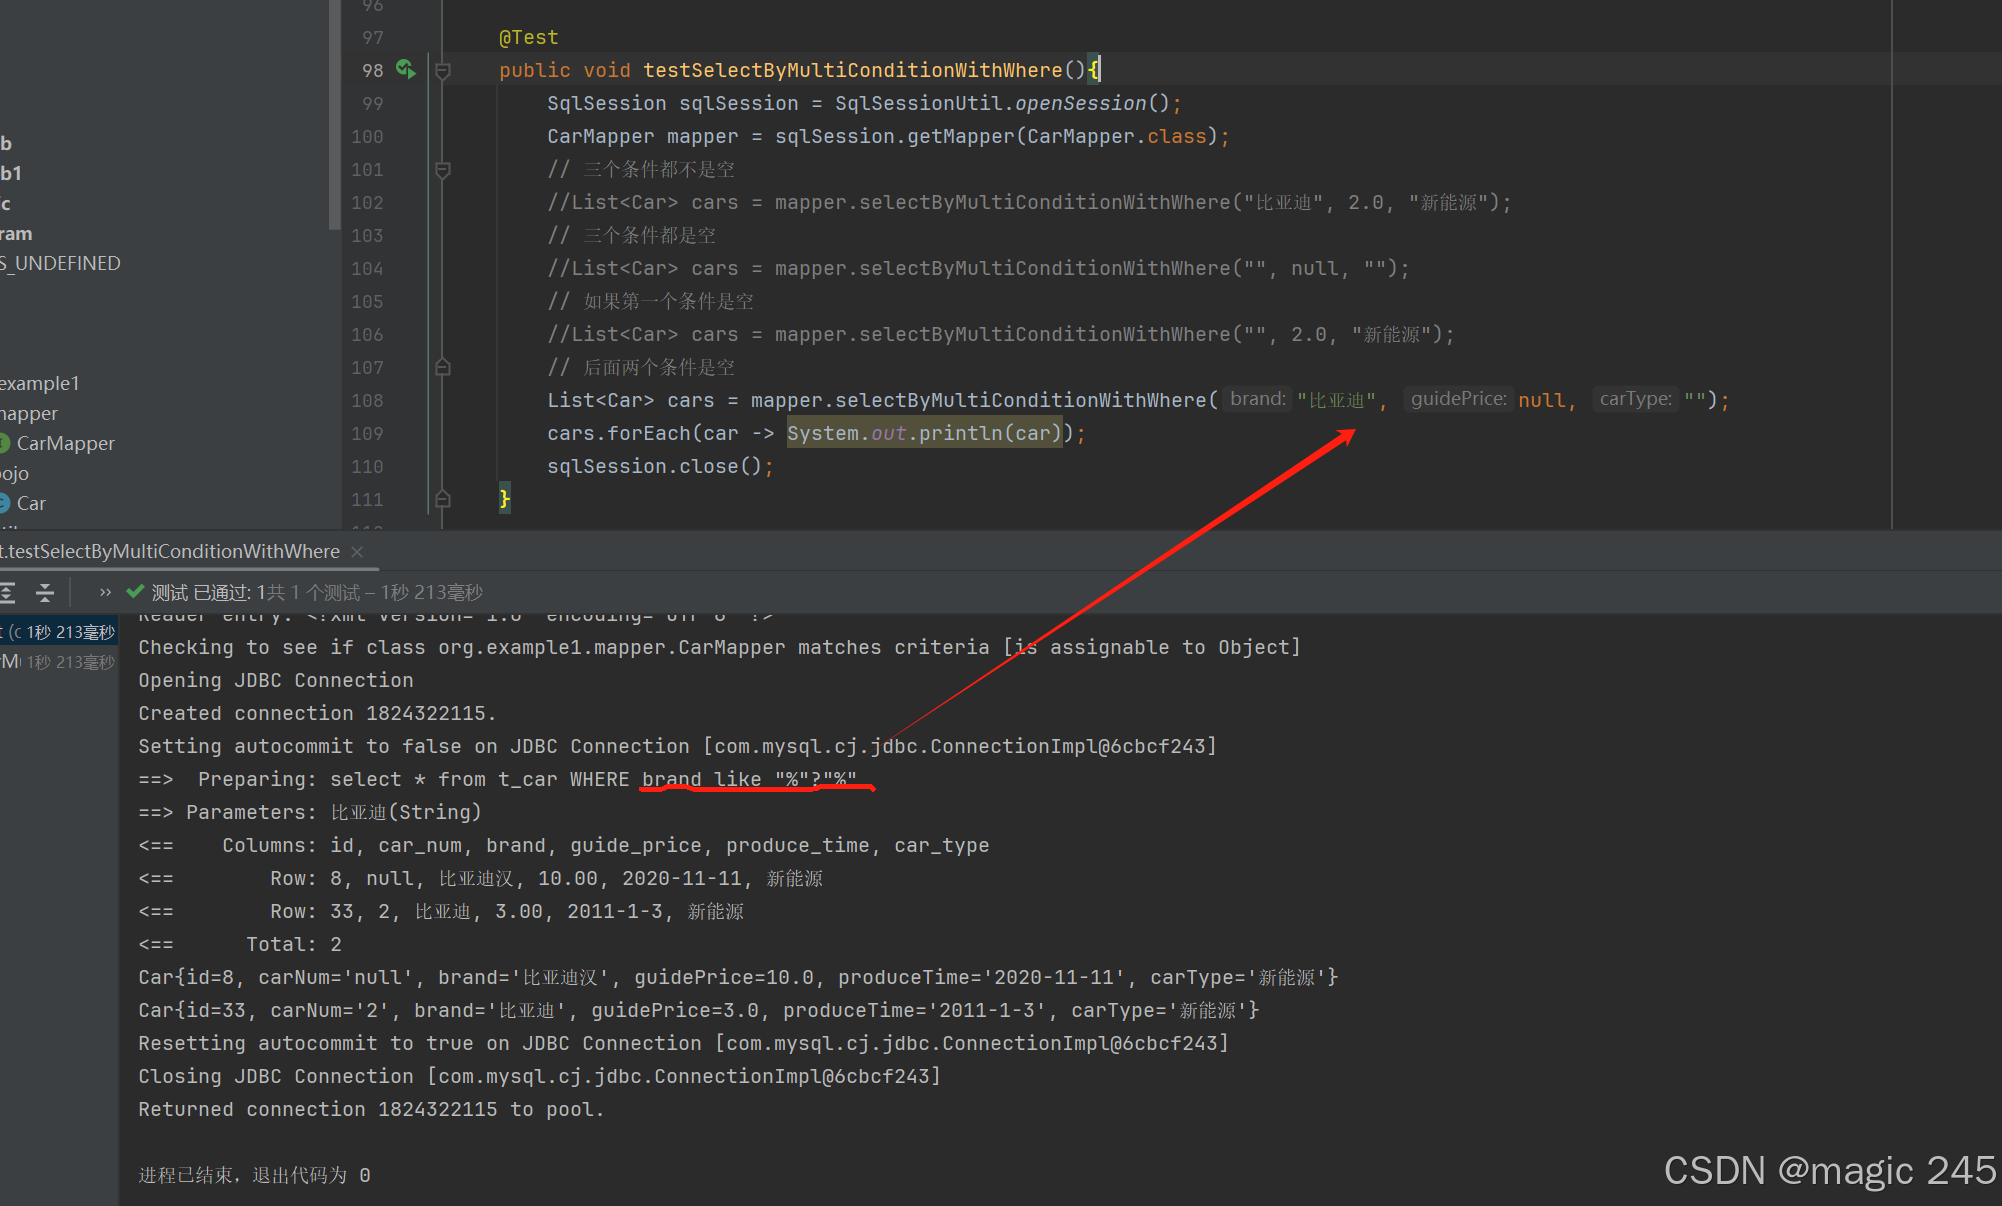
Task: Select the first test result node in tree
Action: coord(58,632)
